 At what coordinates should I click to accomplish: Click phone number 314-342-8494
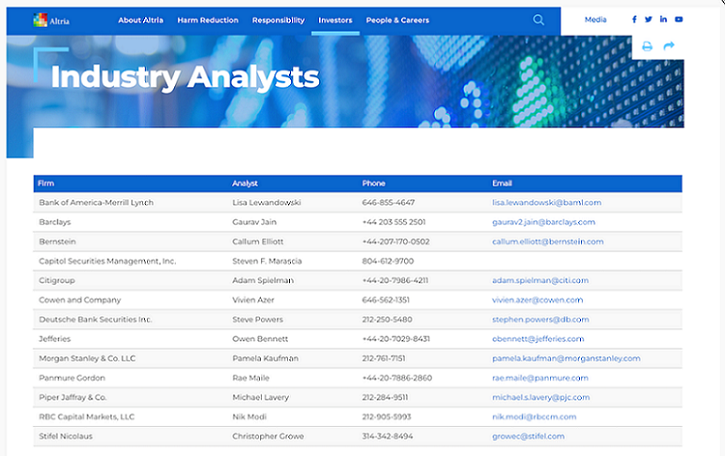387,436
